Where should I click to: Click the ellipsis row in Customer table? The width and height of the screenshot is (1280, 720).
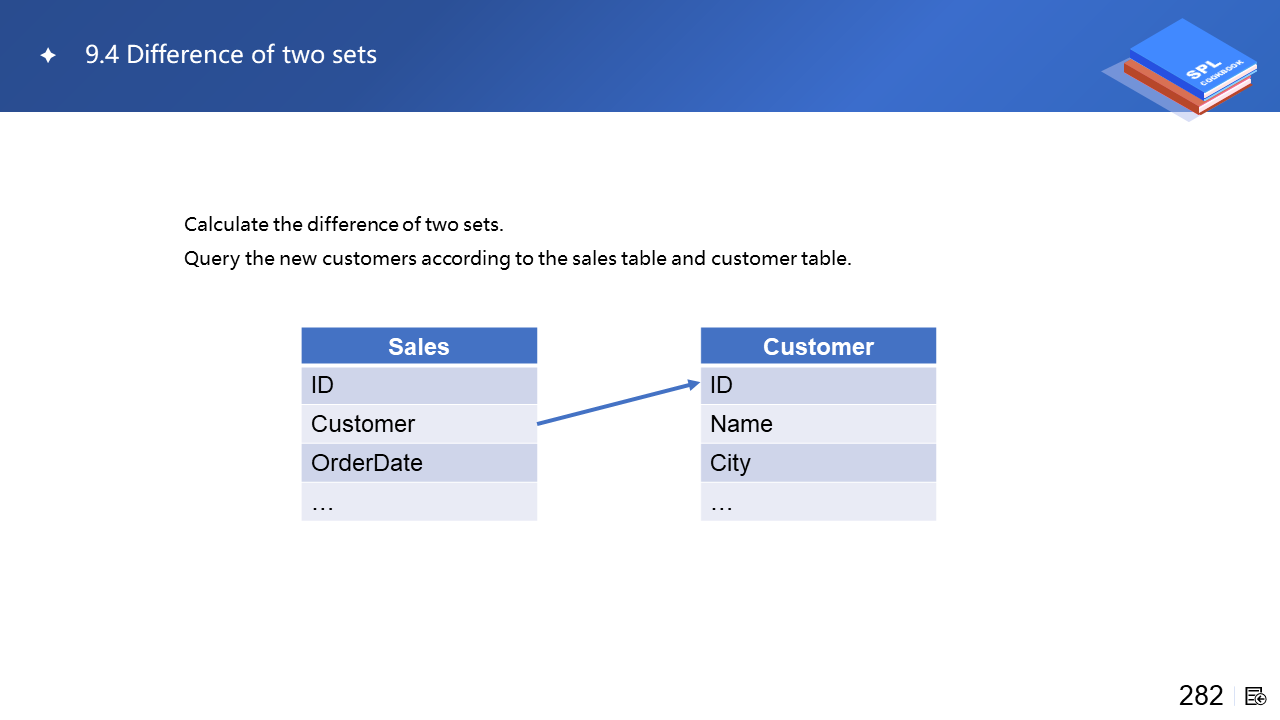pyautogui.click(x=818, y=502)
